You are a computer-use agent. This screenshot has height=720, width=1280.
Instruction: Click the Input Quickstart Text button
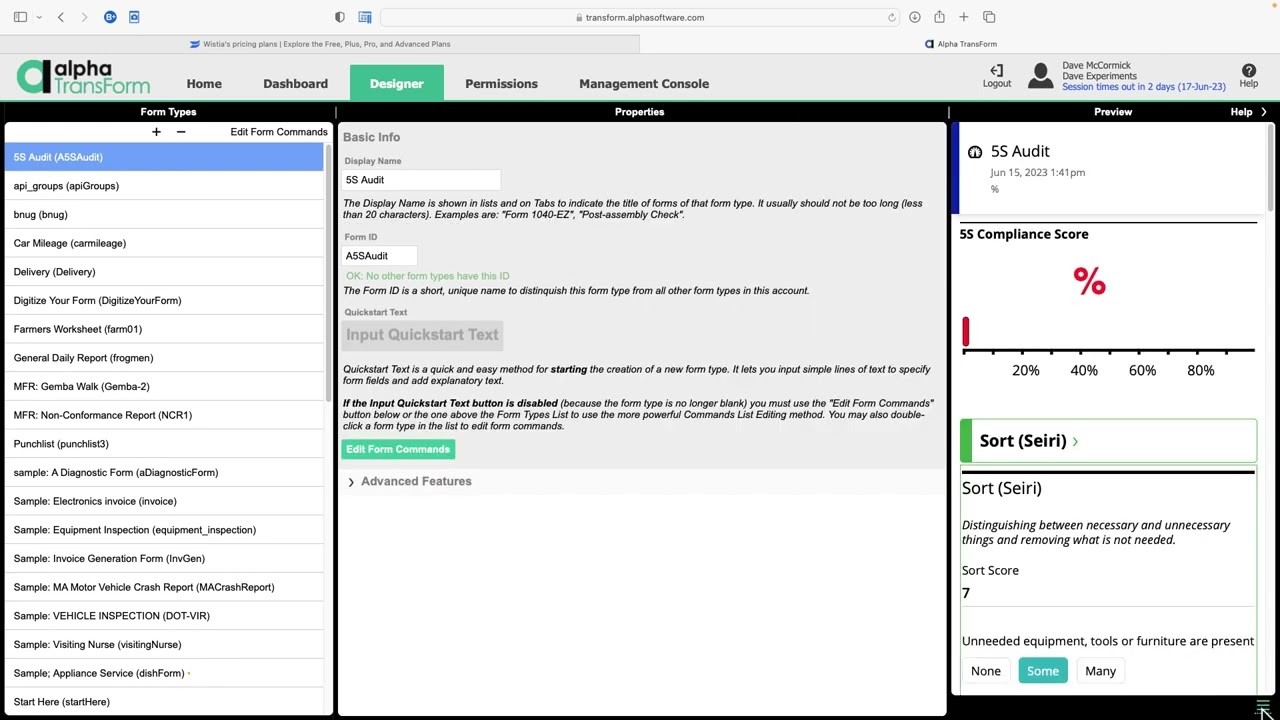(422, 335)
